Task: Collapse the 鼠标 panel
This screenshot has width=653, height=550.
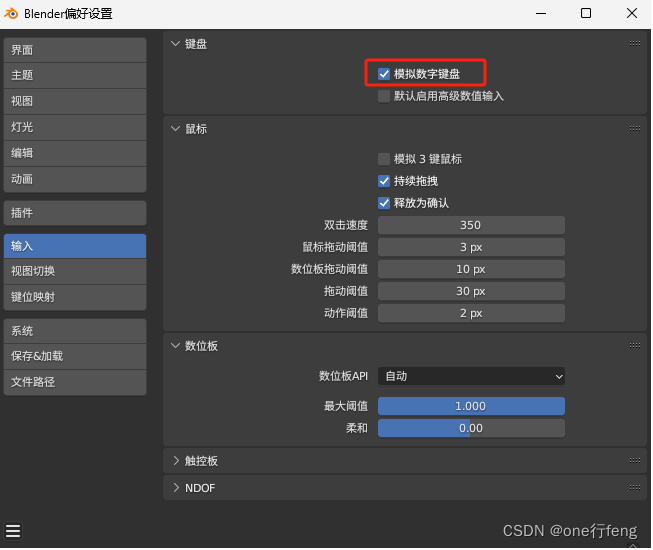Action: pos(176,129)
